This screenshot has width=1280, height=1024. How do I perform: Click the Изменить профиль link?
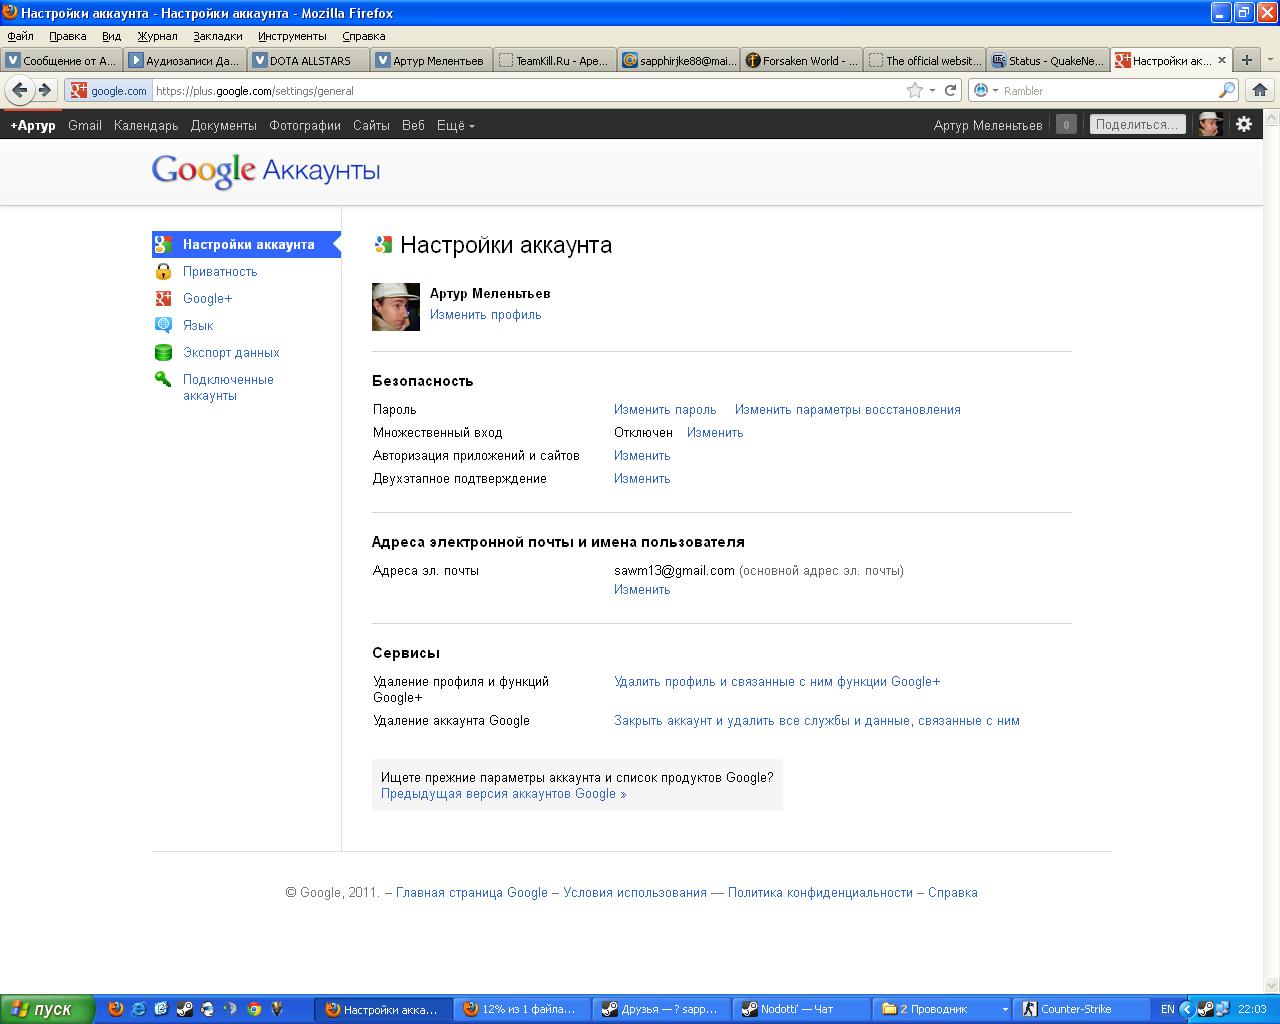click(485, 314)
